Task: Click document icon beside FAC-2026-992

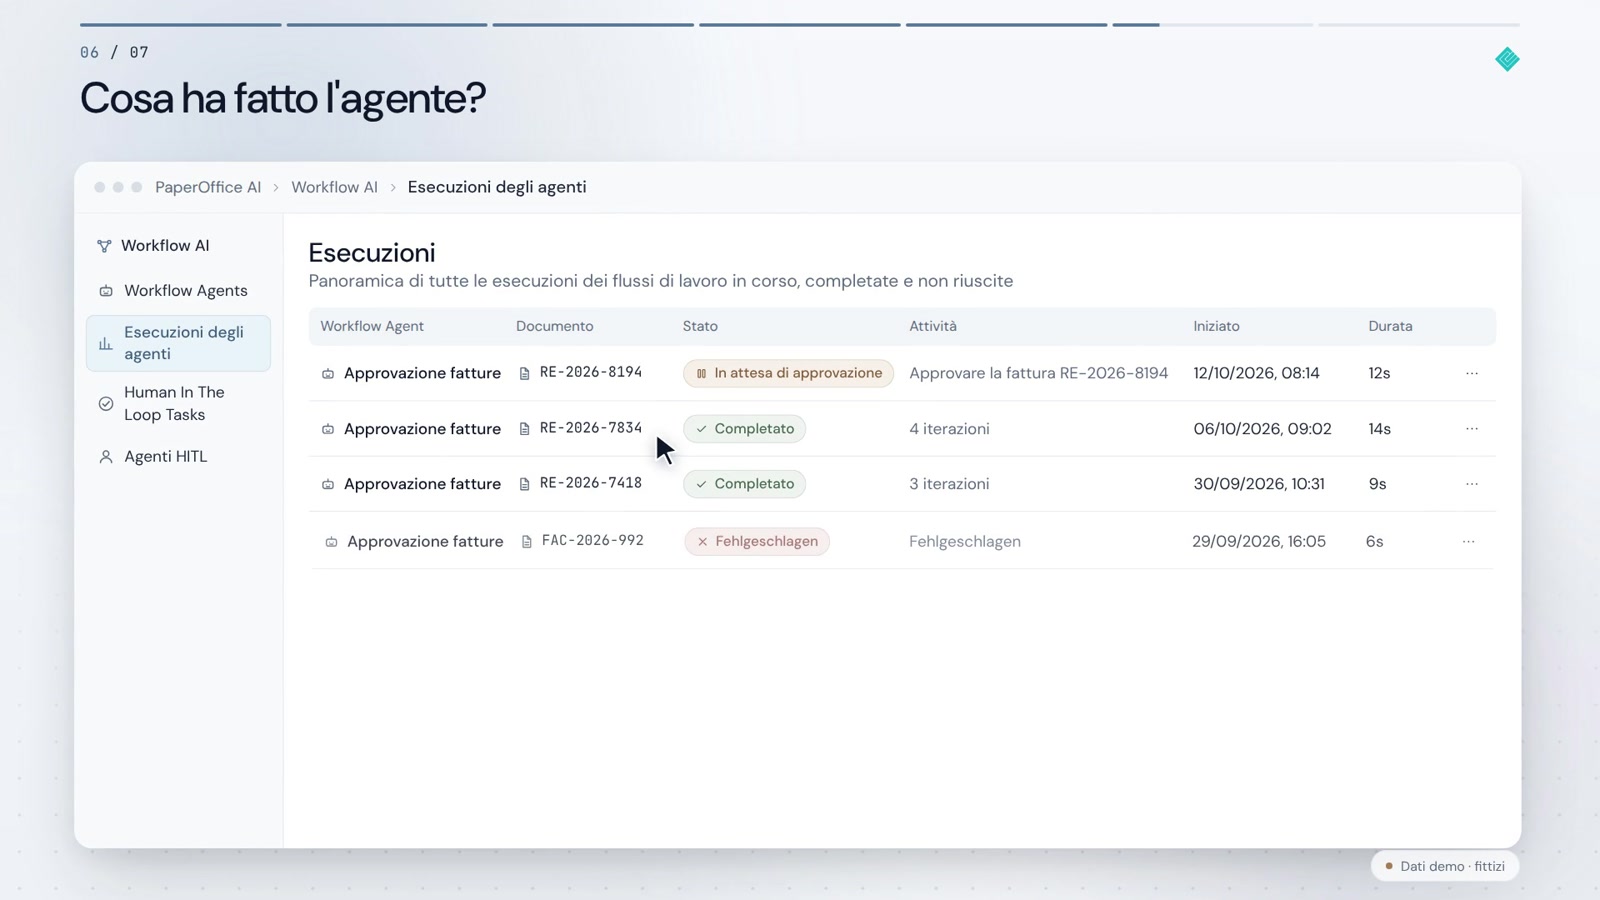Action: coord(527,542)
